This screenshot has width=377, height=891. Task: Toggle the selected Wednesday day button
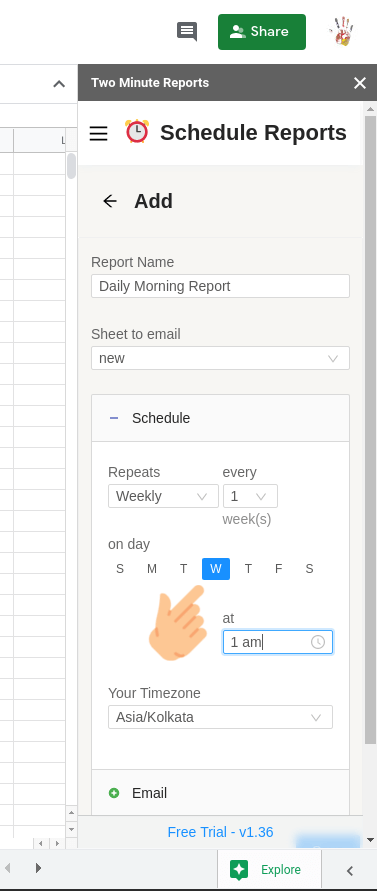point(216,569)
